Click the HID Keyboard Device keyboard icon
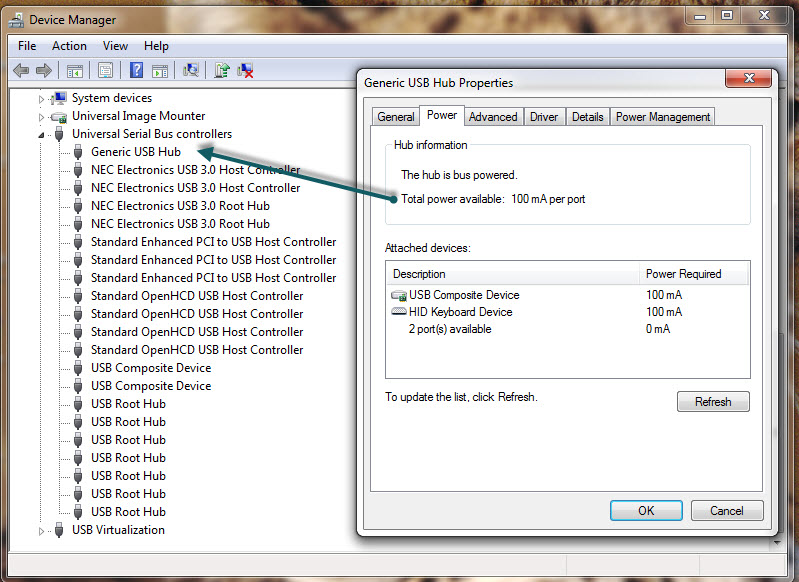The width and height of the screenshot is (799, 582). 398,311
